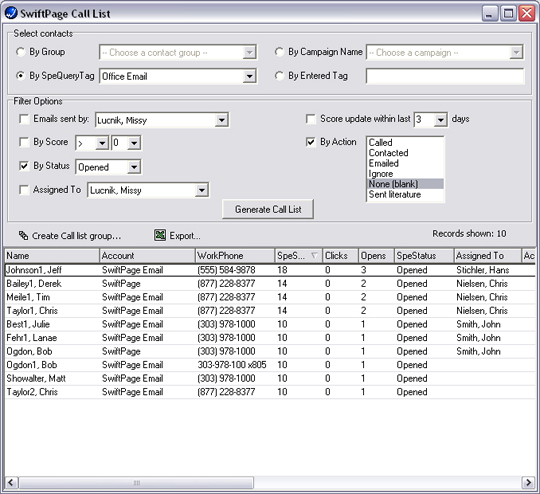Uncheck the By Status checkbox
The width and height of the screenshot is (540, 494).
coord(24,166)
